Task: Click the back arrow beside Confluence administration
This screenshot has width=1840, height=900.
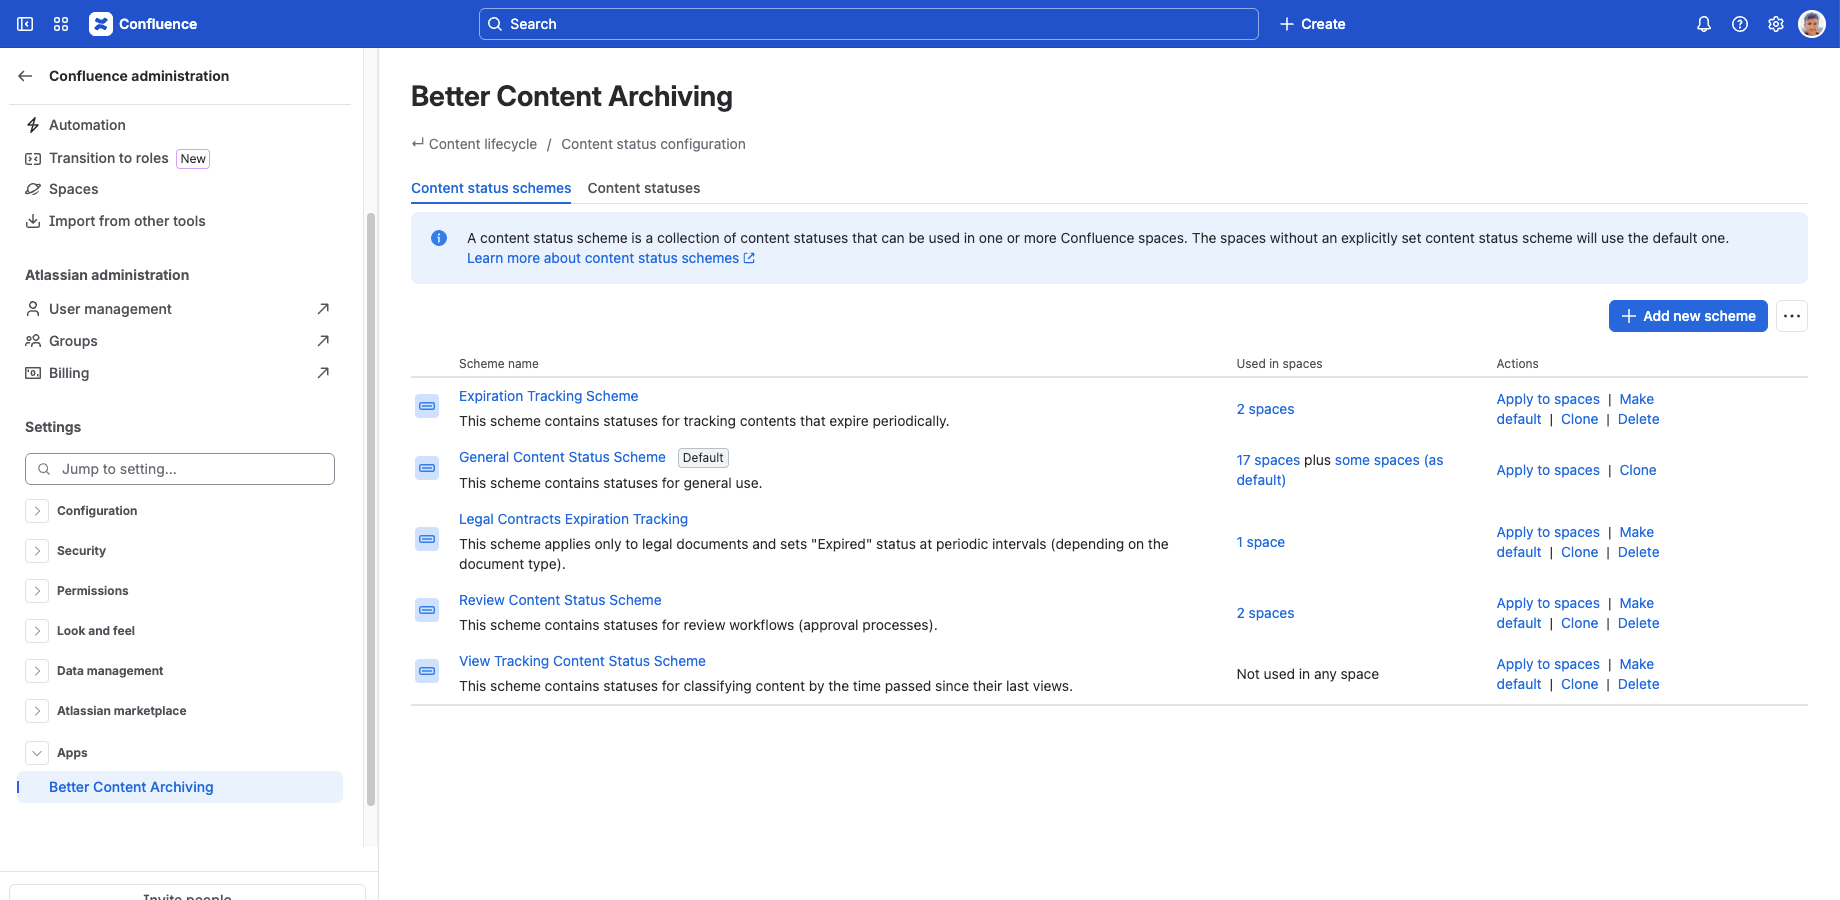Action: click(x=26, y=76)
